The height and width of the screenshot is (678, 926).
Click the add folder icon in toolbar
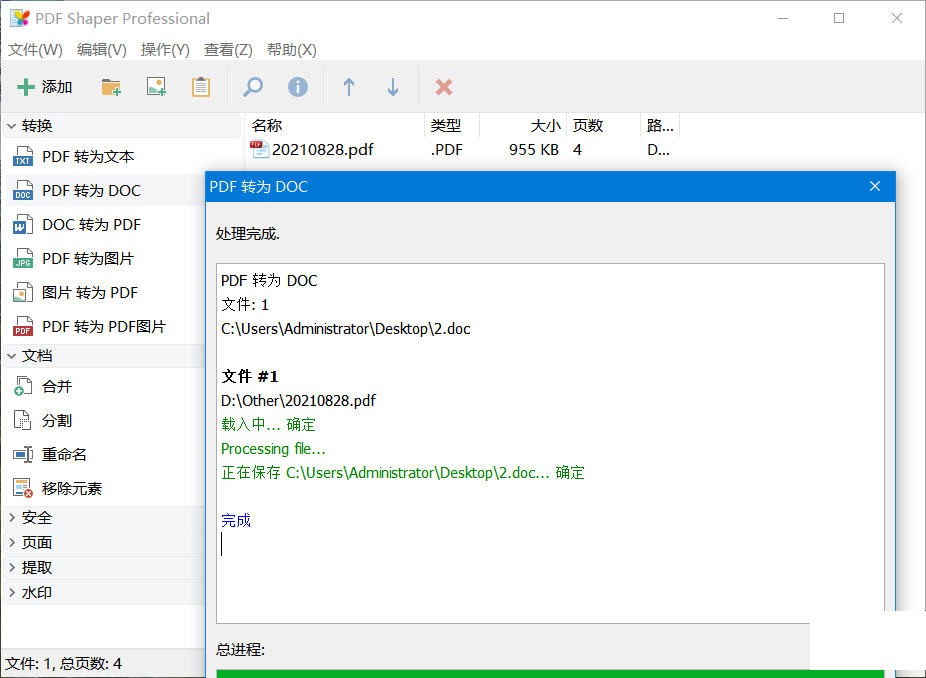pos(111,87)
